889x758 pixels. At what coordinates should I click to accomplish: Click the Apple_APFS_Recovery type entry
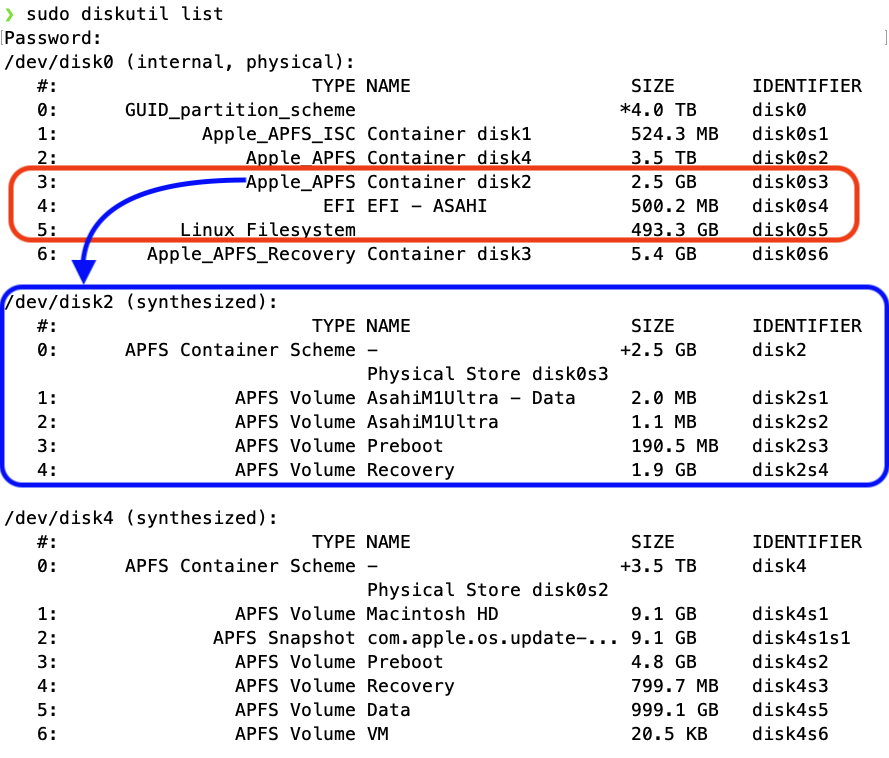click(250, 254)
